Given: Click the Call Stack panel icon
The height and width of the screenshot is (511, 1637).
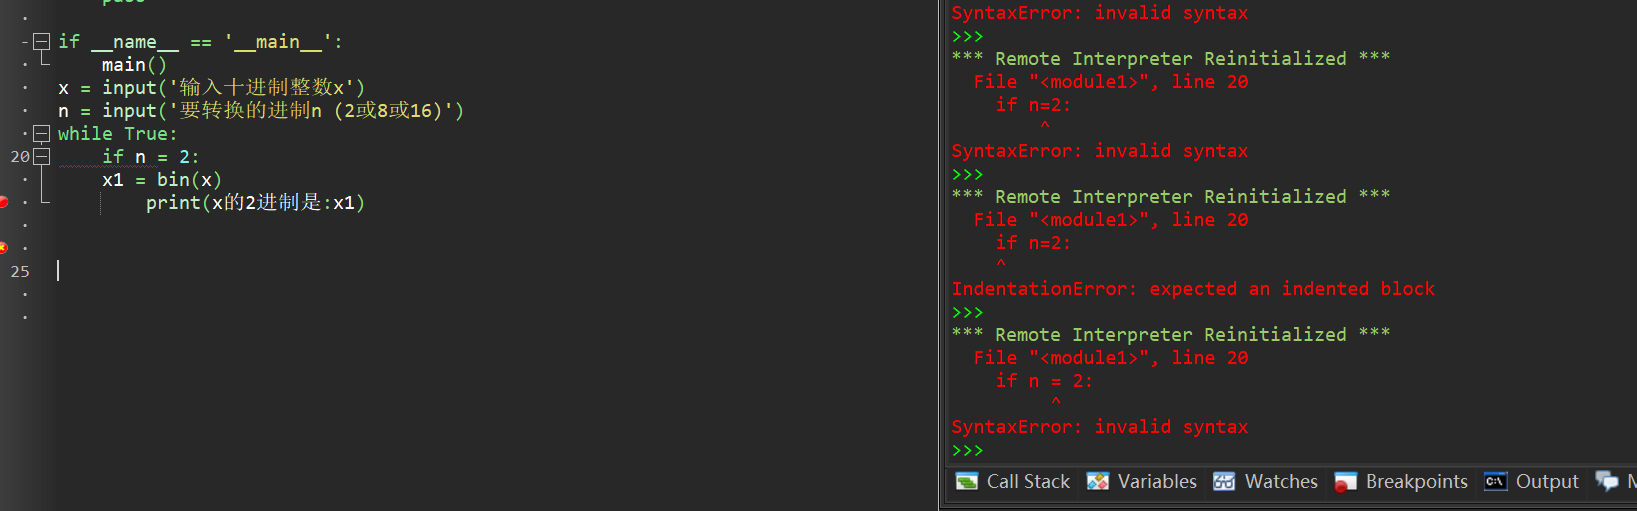Looking at the screenshot, I should (966, 482).
